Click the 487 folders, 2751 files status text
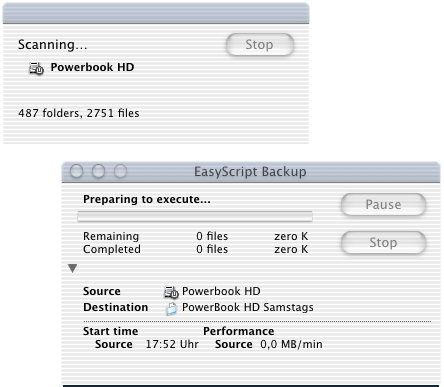 tap(79, 113)
